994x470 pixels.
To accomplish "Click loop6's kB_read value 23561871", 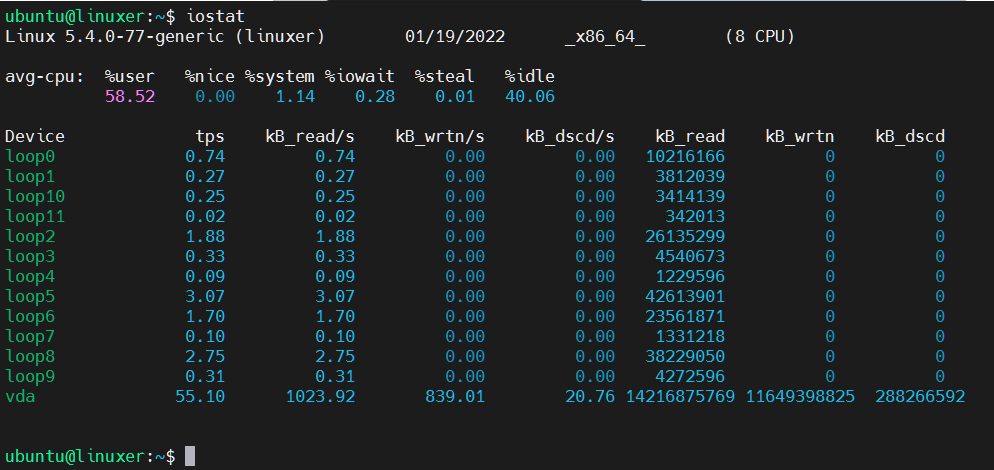I will (685, 316).
